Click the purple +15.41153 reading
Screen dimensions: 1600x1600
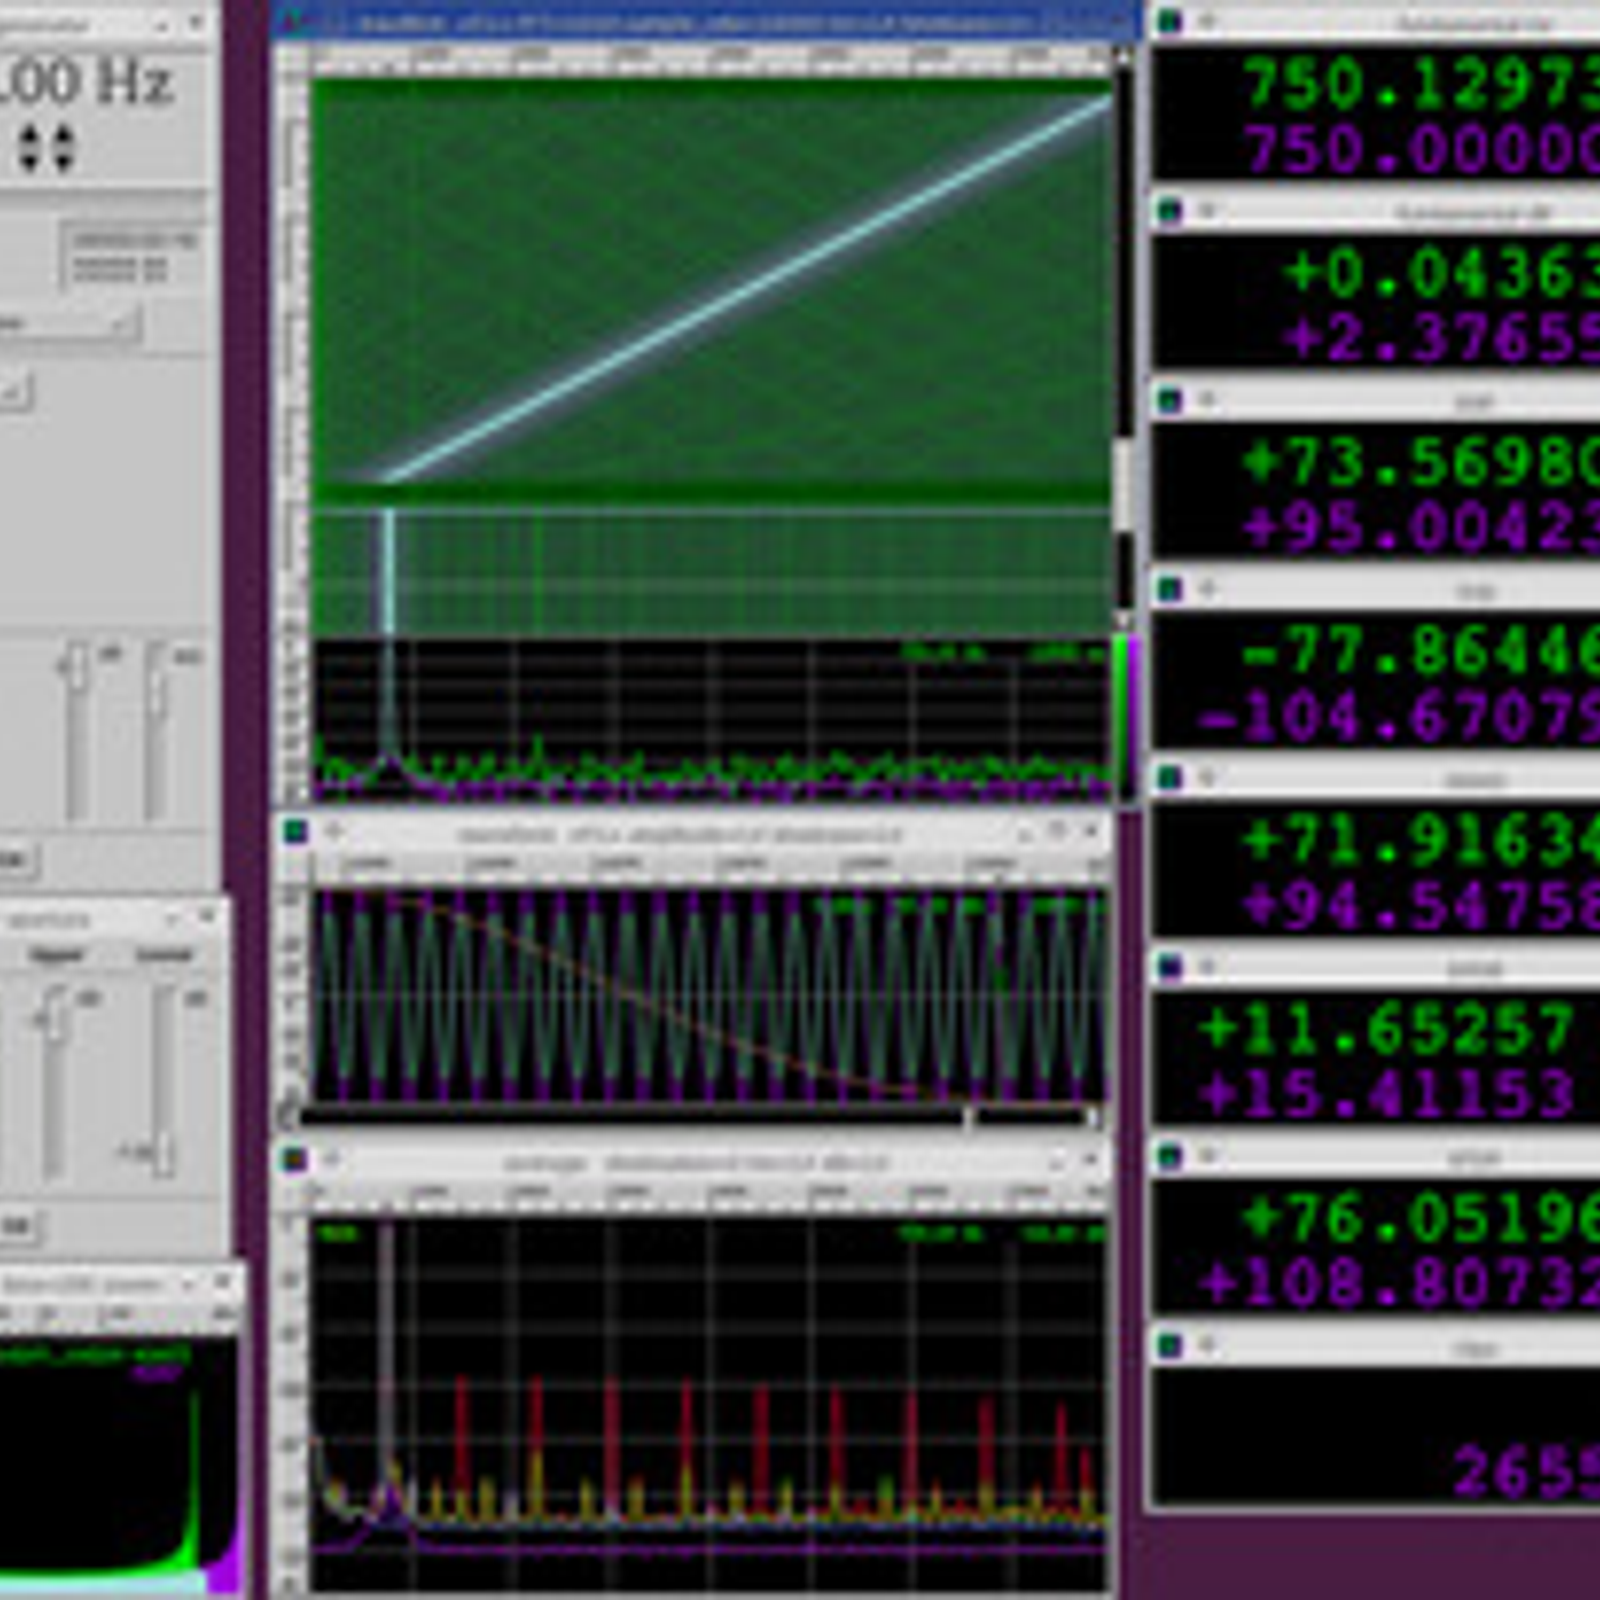tap(1387, 1096)
